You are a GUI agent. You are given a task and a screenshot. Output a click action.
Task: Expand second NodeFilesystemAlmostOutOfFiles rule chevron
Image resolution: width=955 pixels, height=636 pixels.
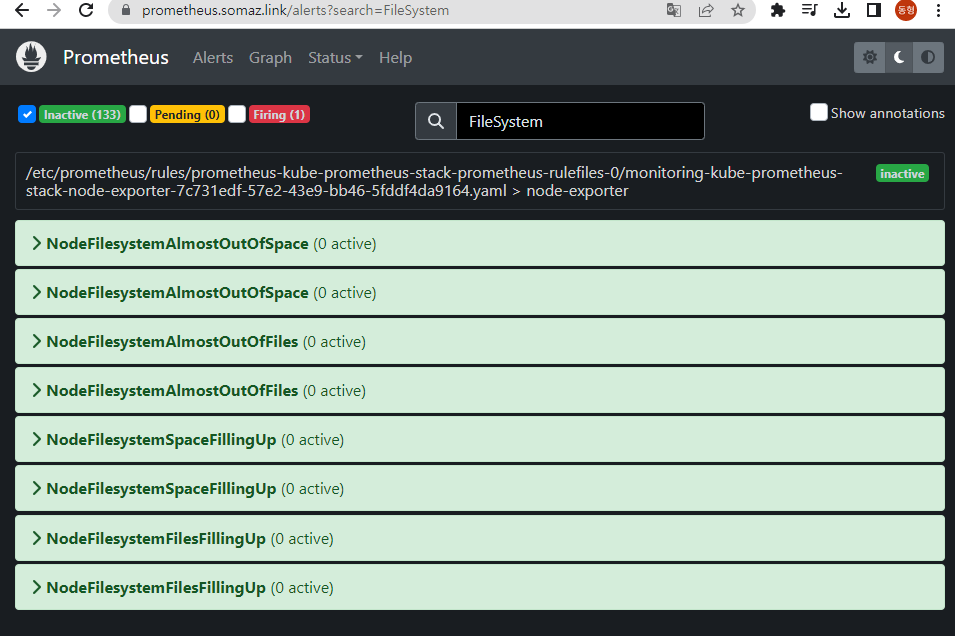(x=37, y=390)
